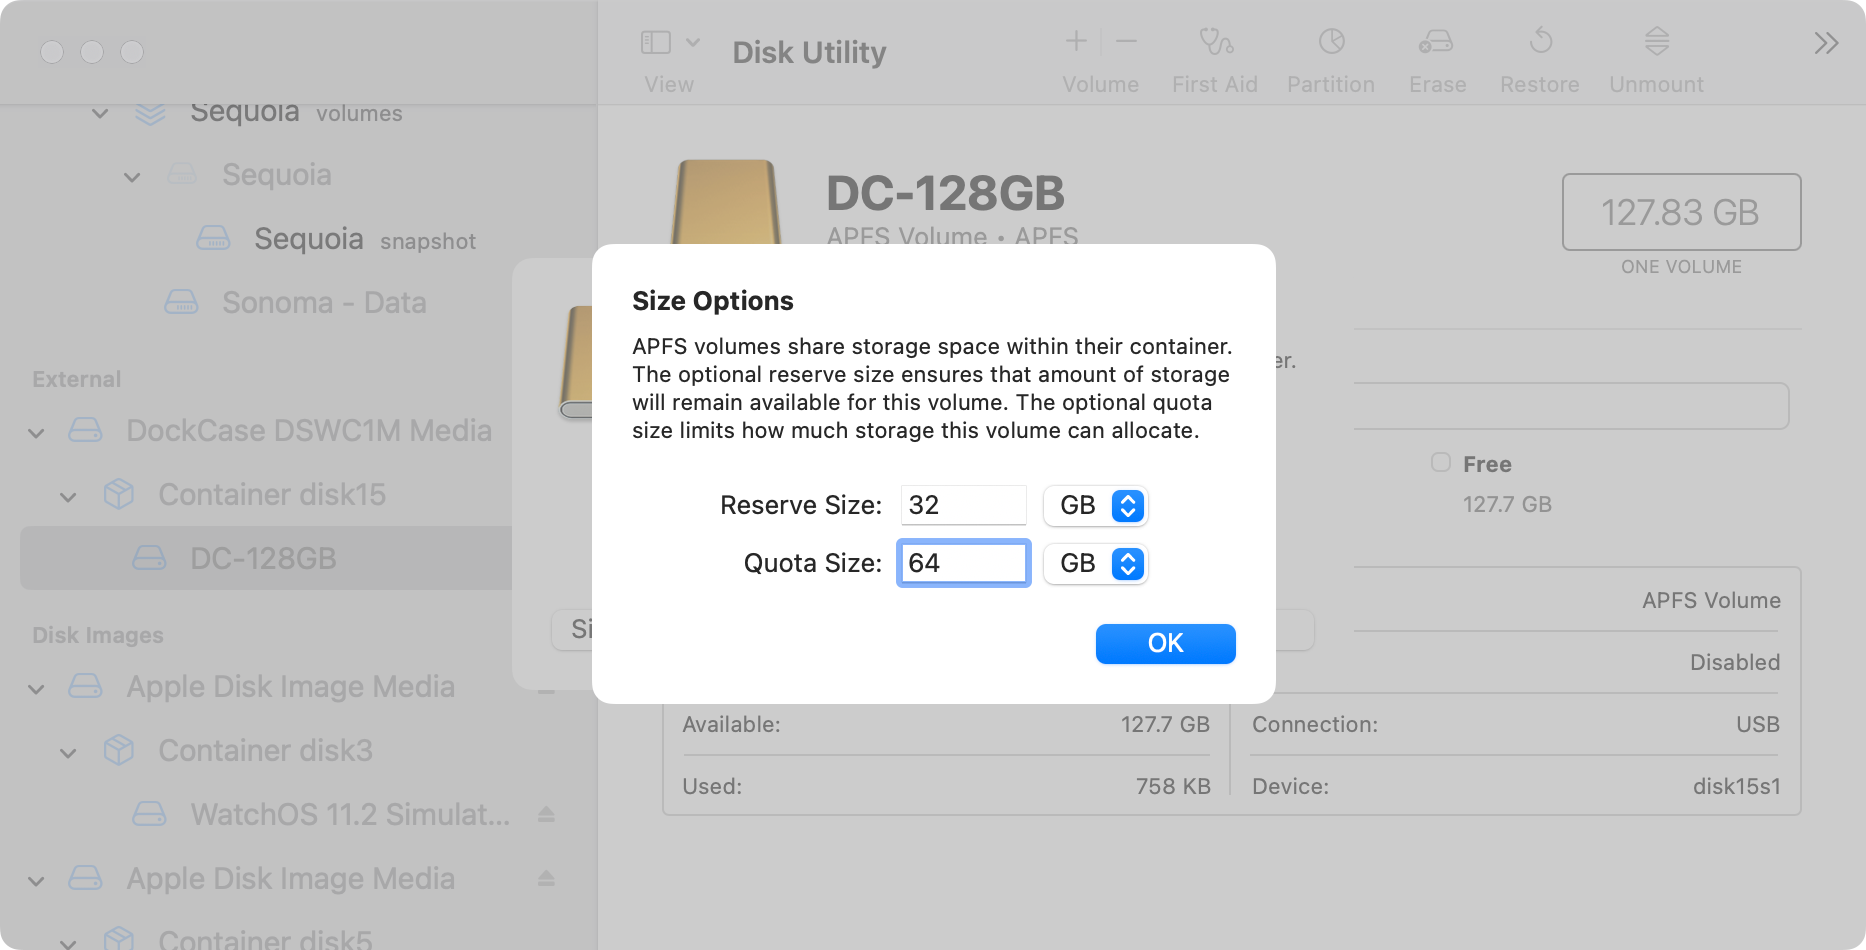Click the Disk Images section header
This screenshot has width=1866, height=950.
tap(98, 635)
